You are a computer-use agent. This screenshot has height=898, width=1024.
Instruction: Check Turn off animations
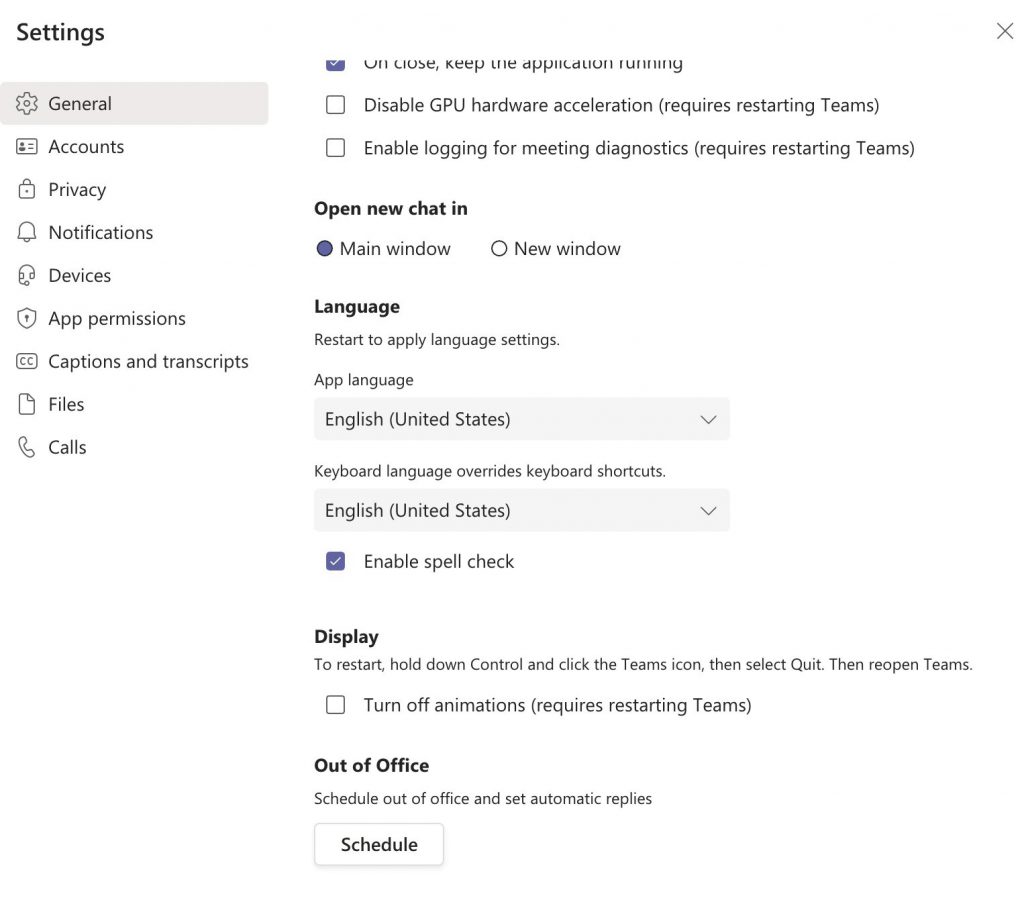point(335,704)
